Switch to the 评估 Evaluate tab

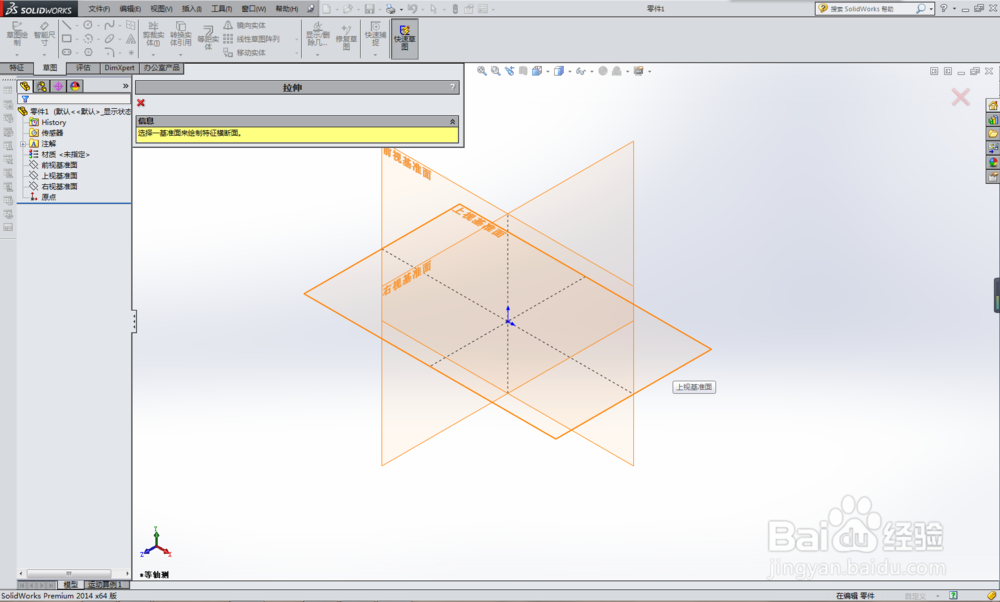click(83, 68)
